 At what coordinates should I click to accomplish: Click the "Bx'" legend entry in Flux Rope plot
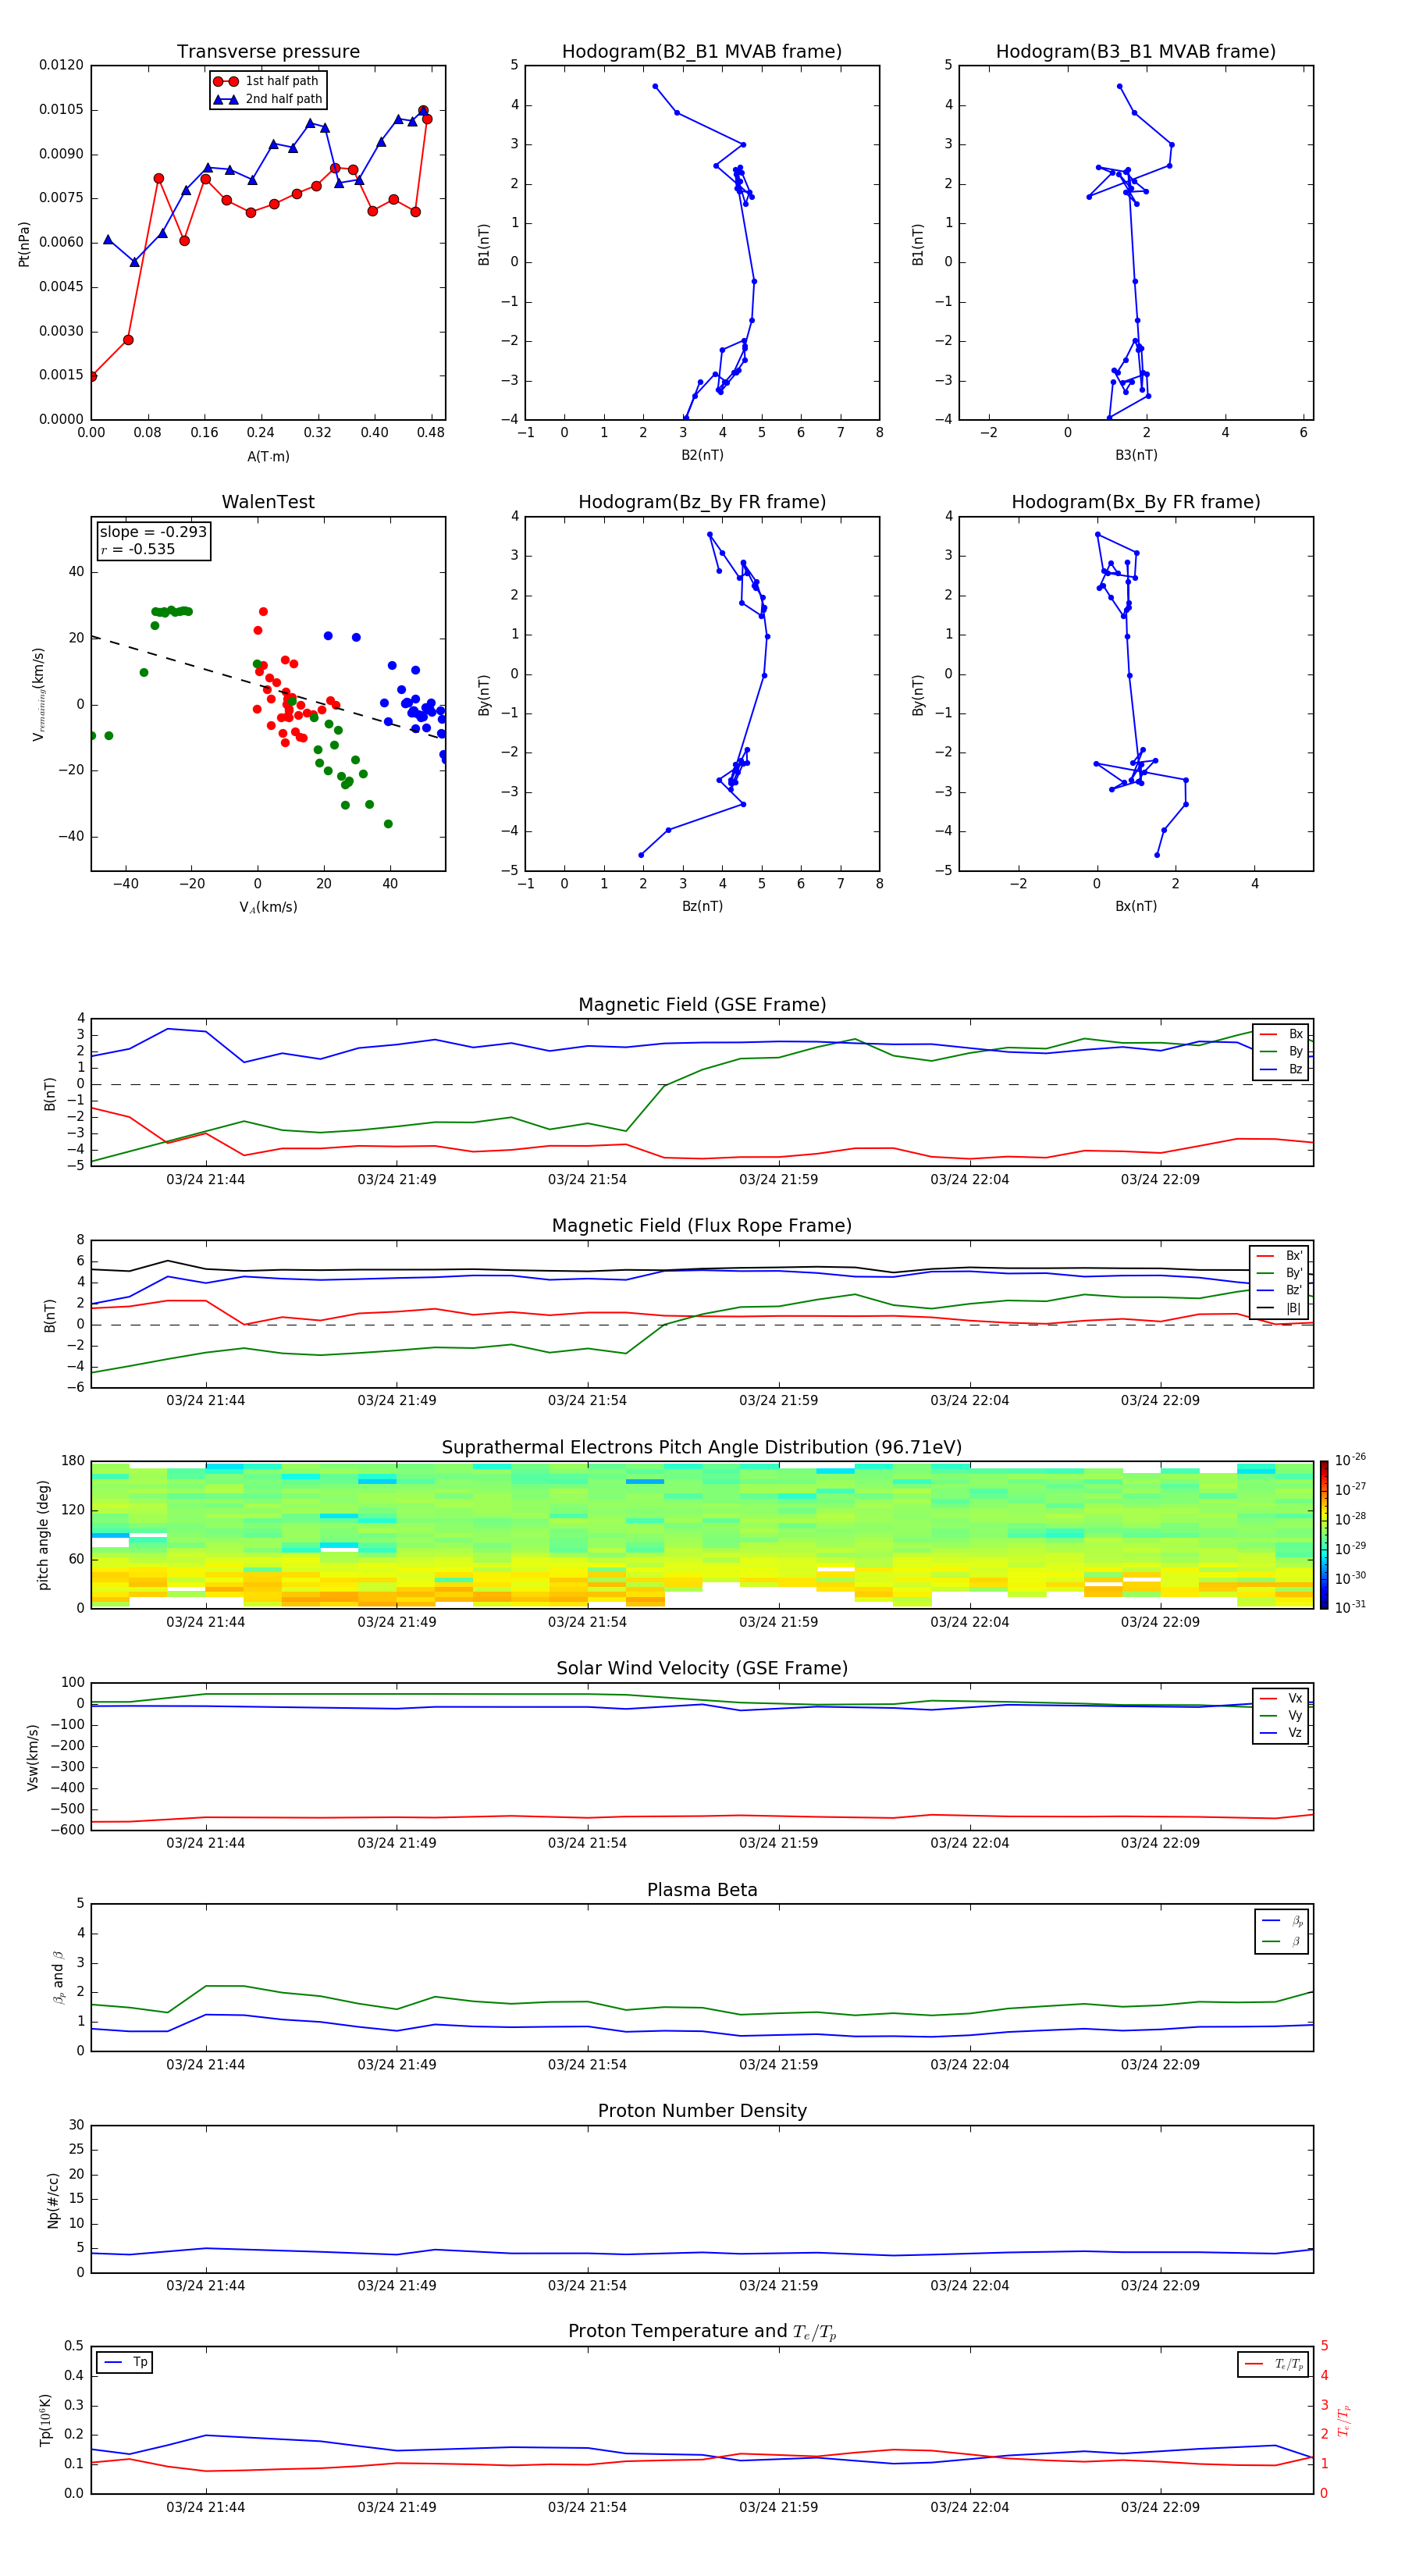tap(1279, 1256)
